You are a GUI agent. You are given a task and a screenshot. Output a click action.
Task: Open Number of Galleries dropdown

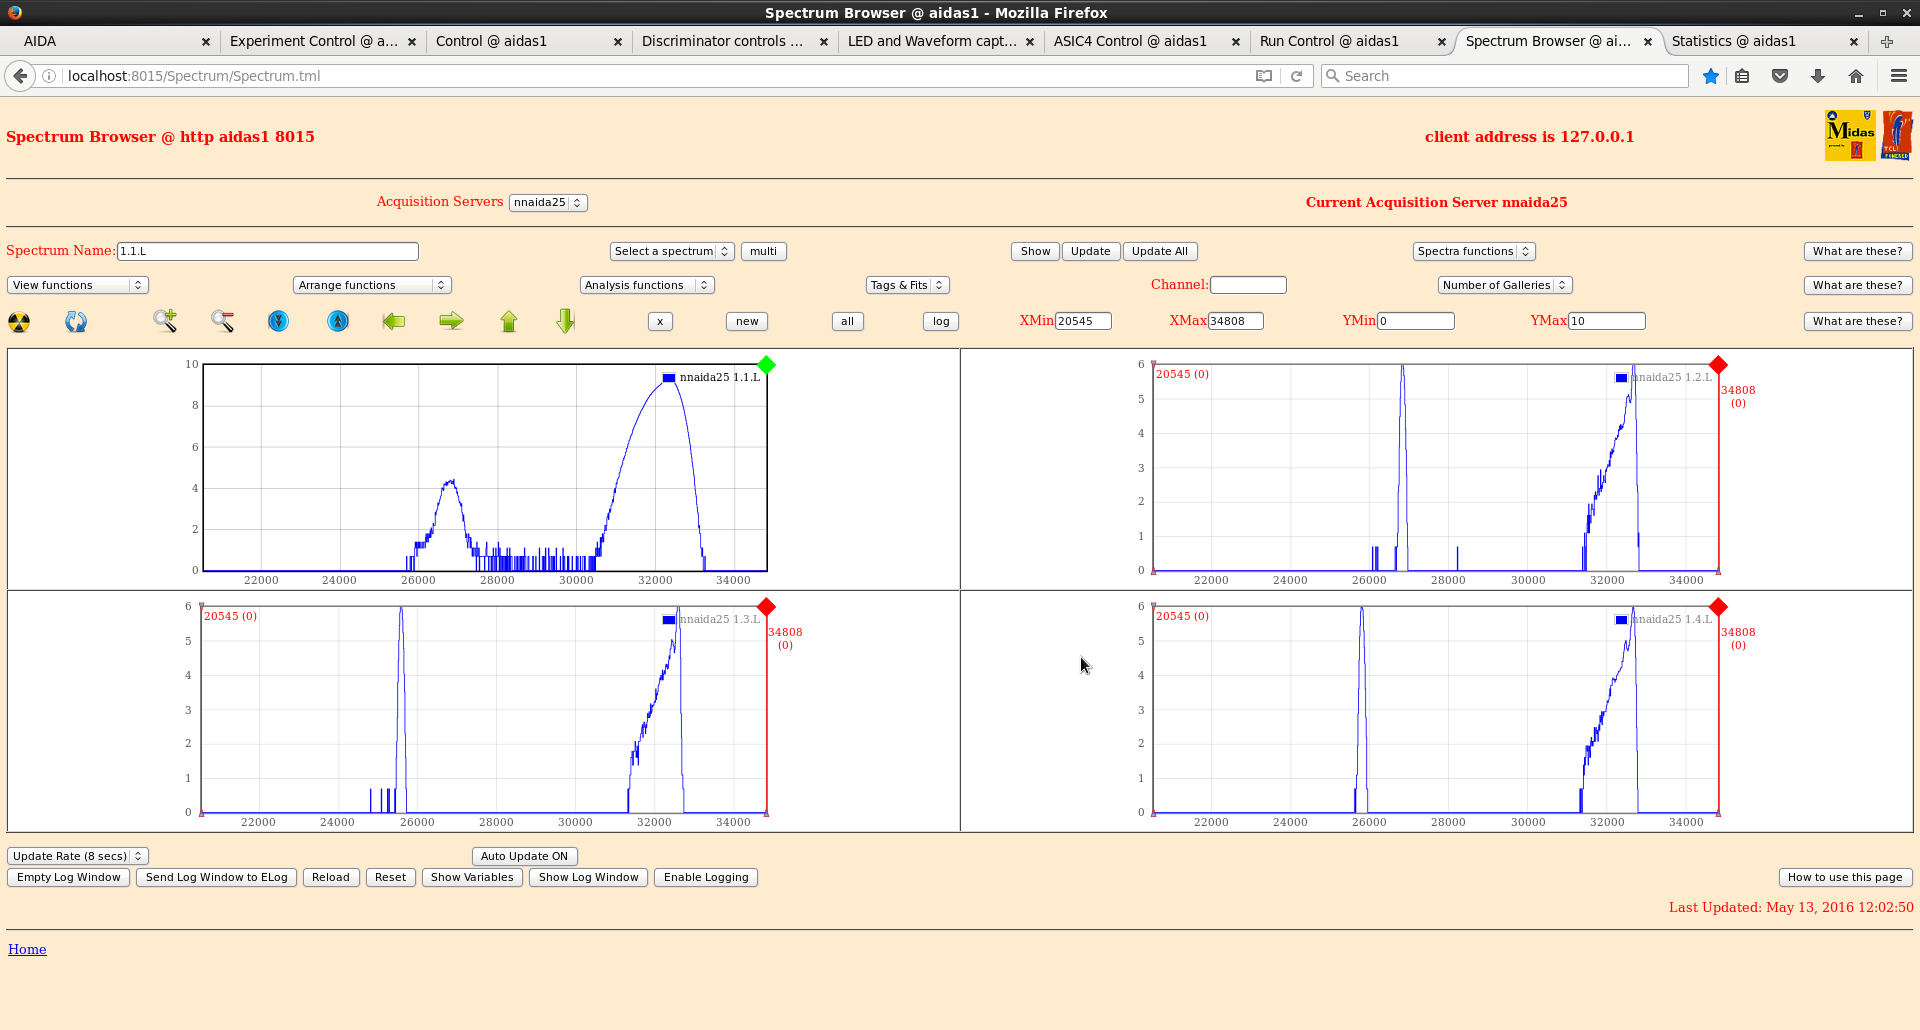1505,285
